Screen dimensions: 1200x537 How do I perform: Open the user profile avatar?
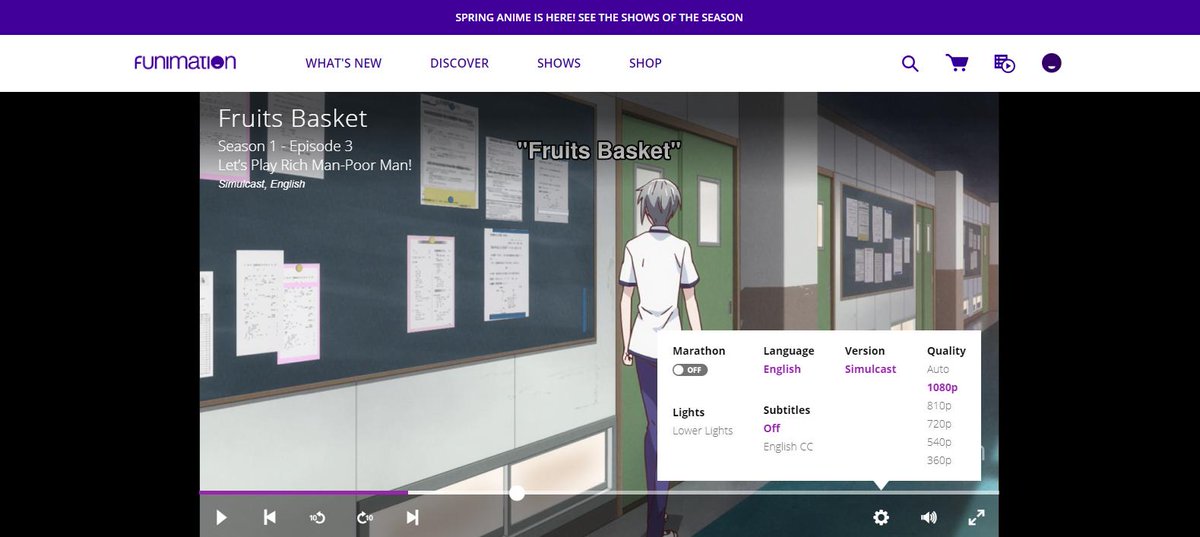1051,63
